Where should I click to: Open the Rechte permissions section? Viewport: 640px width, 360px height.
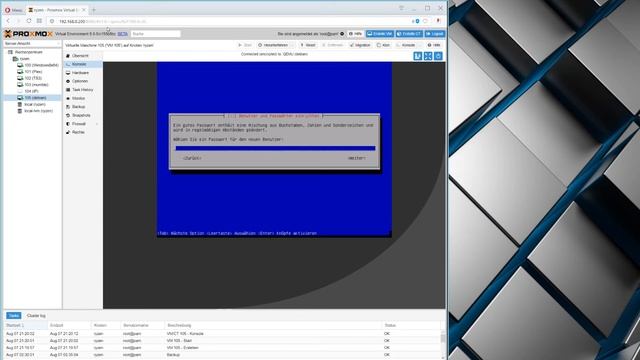pyautogui.click(x=78, y=133)
